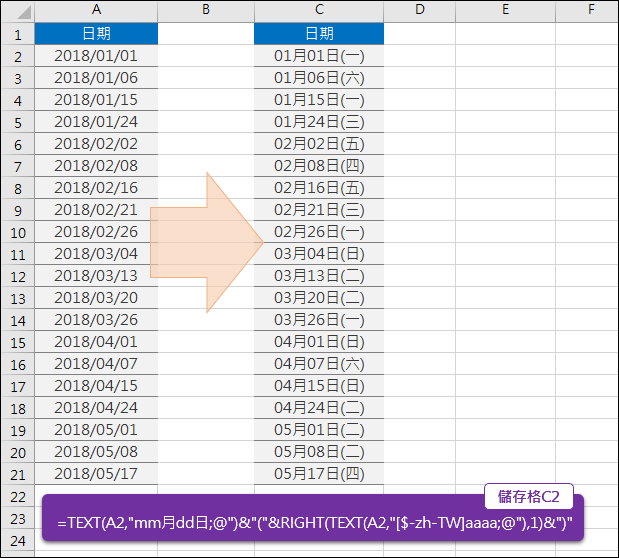
Task: Click cell 05月01日(二)
Action: (x=319, y=429)
